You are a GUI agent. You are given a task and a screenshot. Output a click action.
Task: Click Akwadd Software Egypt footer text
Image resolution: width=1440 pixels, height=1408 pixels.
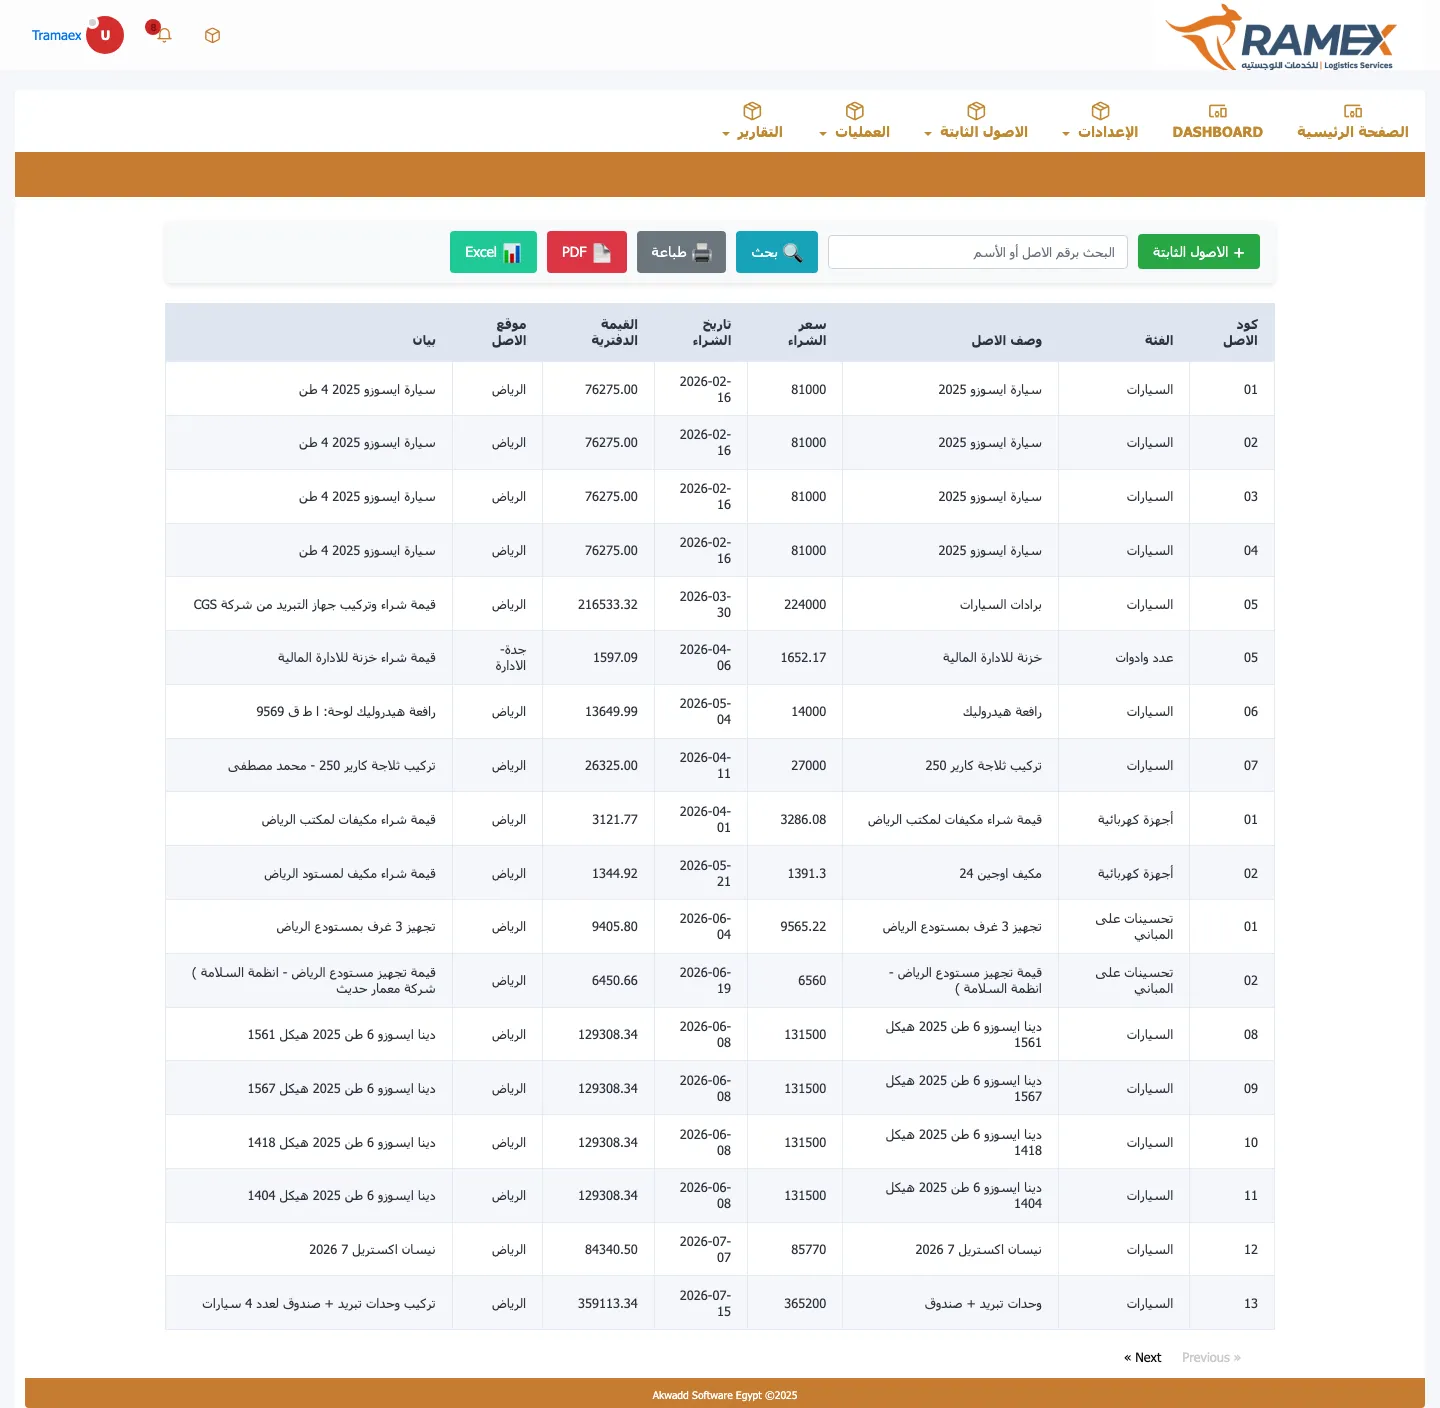(725, 1395)
